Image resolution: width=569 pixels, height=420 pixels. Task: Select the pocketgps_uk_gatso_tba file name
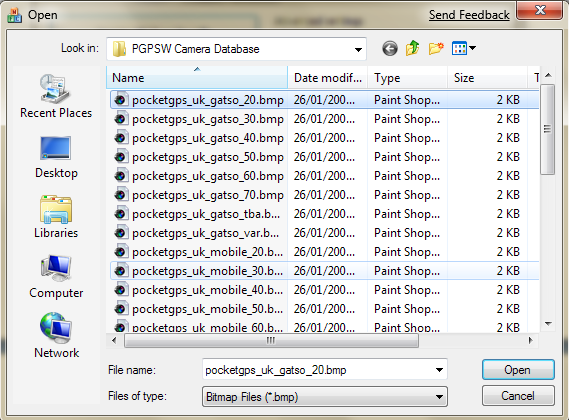coord(206,214)
